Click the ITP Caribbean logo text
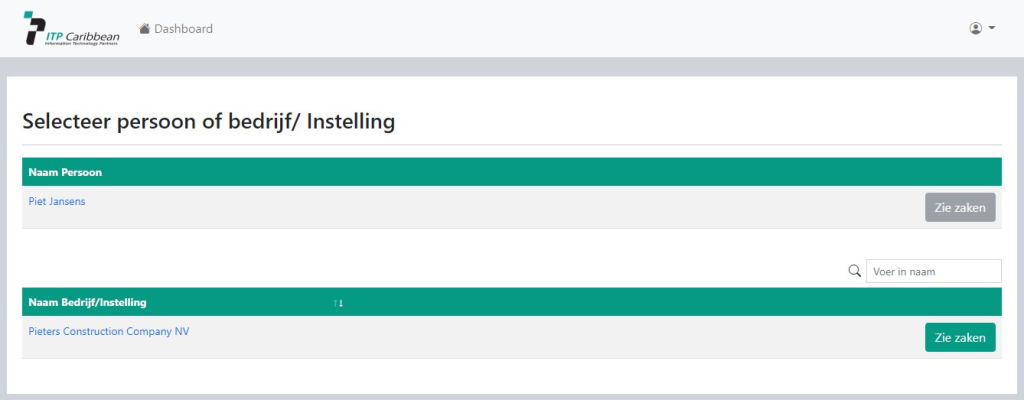1024x400 pixels. click(83, 35)
